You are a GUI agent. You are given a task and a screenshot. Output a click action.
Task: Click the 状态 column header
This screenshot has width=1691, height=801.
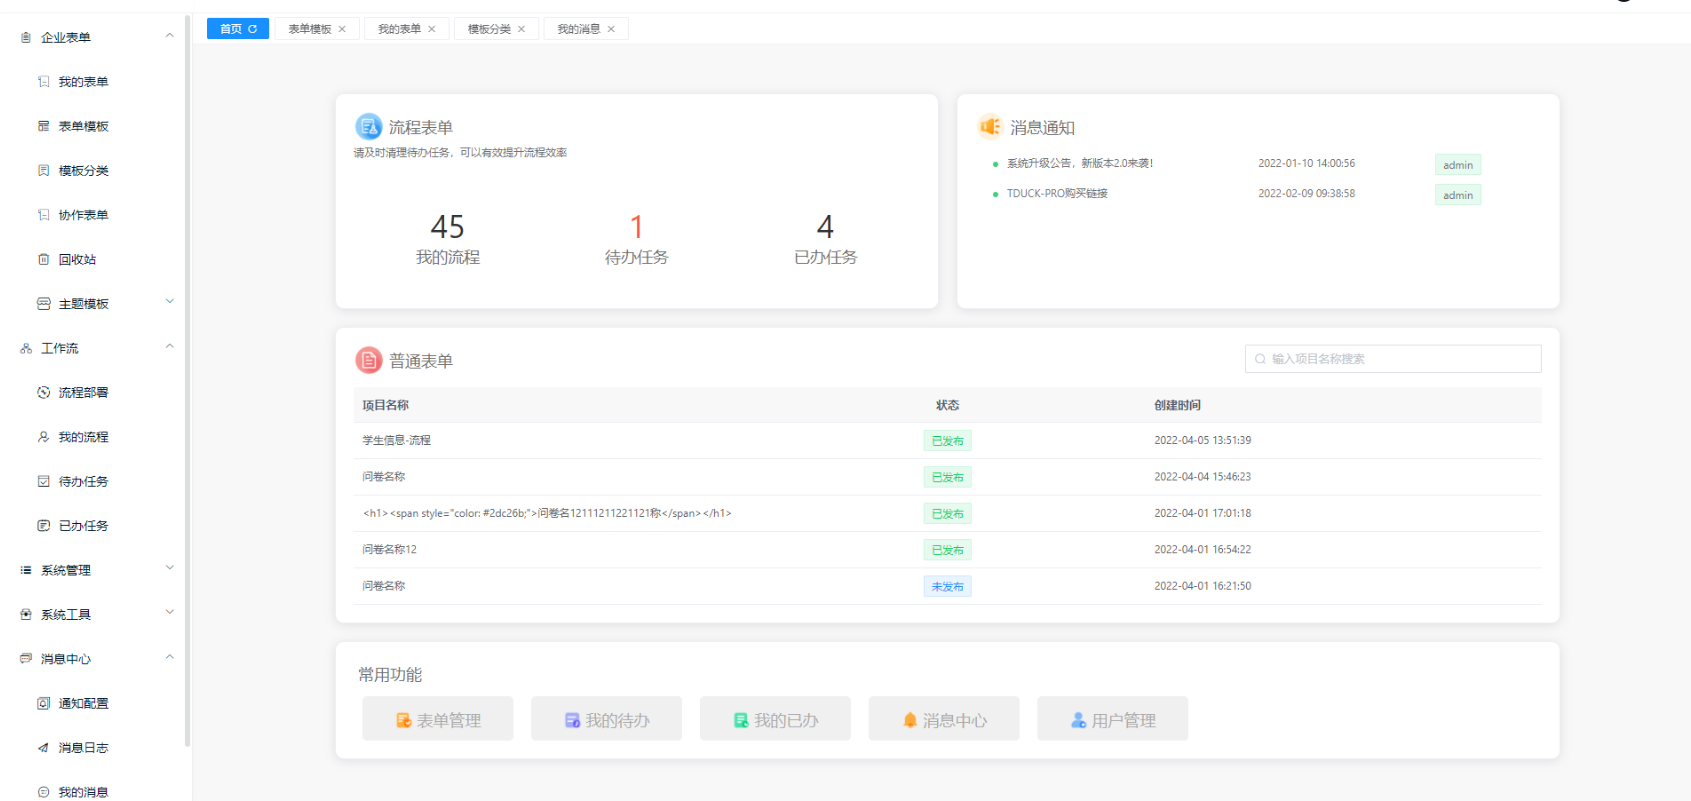[947, 405]
